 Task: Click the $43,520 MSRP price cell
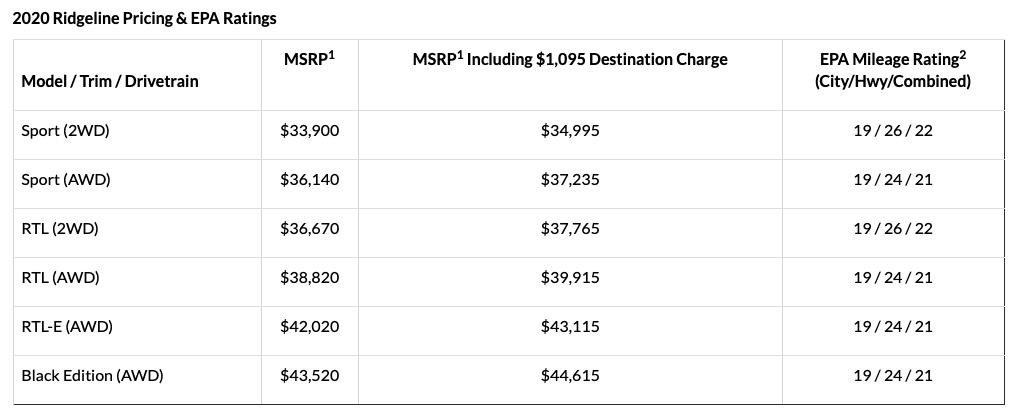310,375
